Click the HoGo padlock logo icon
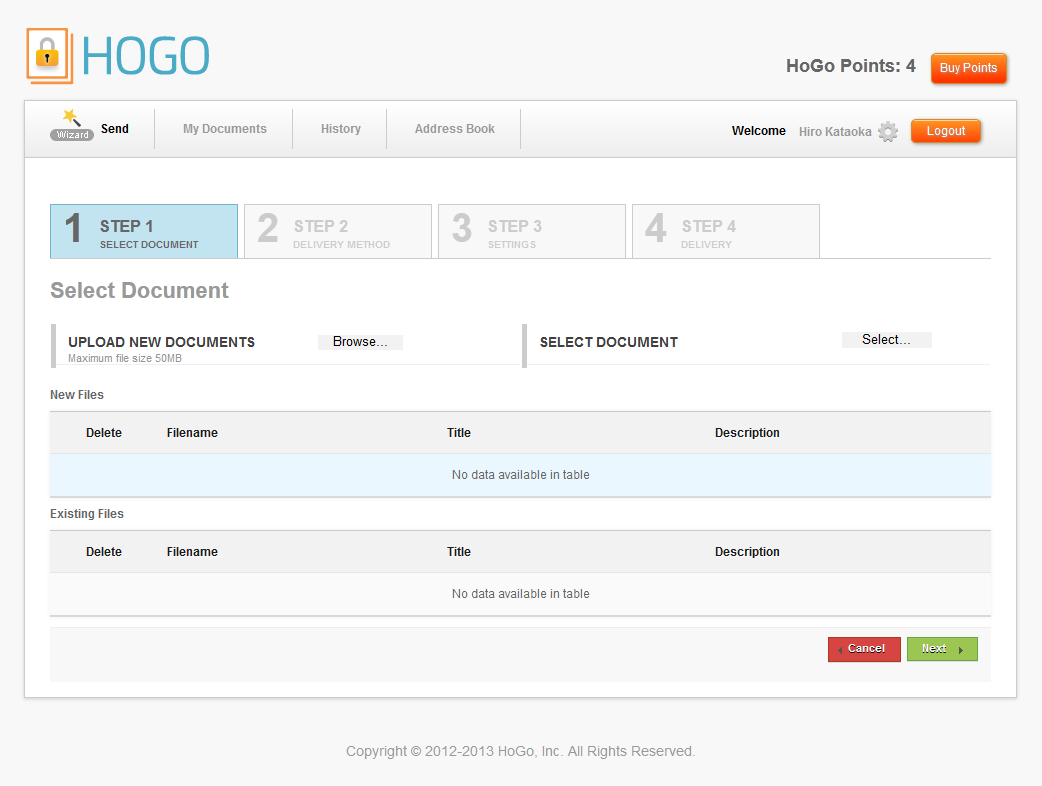Screen dimensions: 1042x786 click(x=48, y=55)
